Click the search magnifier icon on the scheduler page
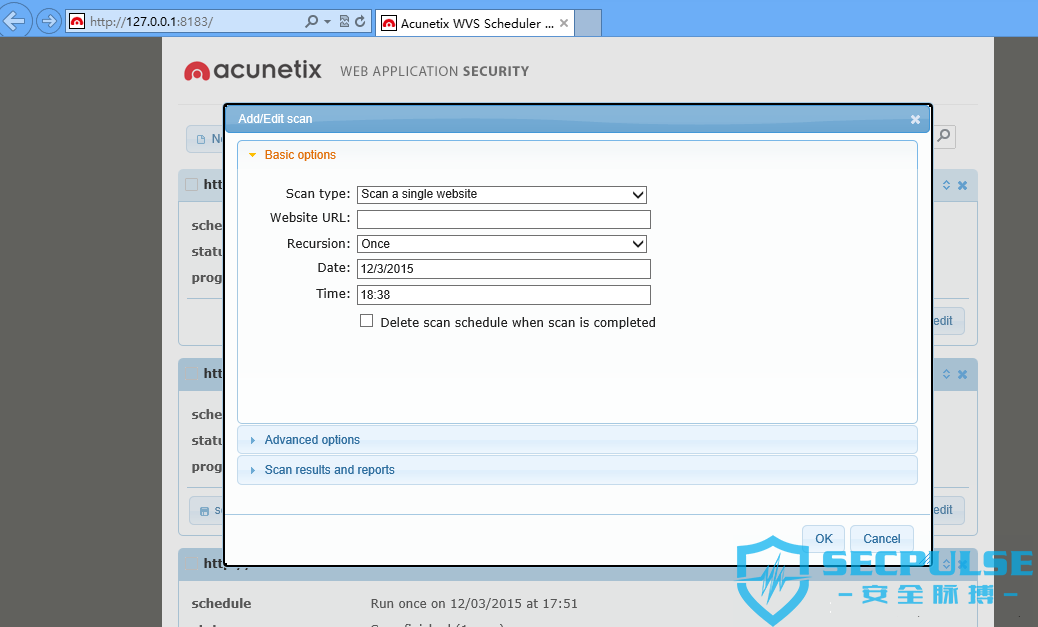The image size is (1038, 627). click(944, 136)
